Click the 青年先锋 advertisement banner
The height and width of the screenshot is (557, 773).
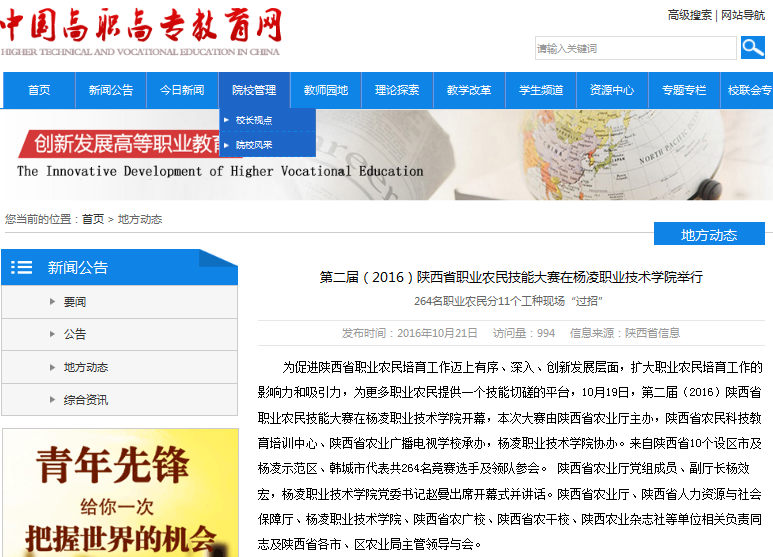pyautogui.click(x=120, y=492)
